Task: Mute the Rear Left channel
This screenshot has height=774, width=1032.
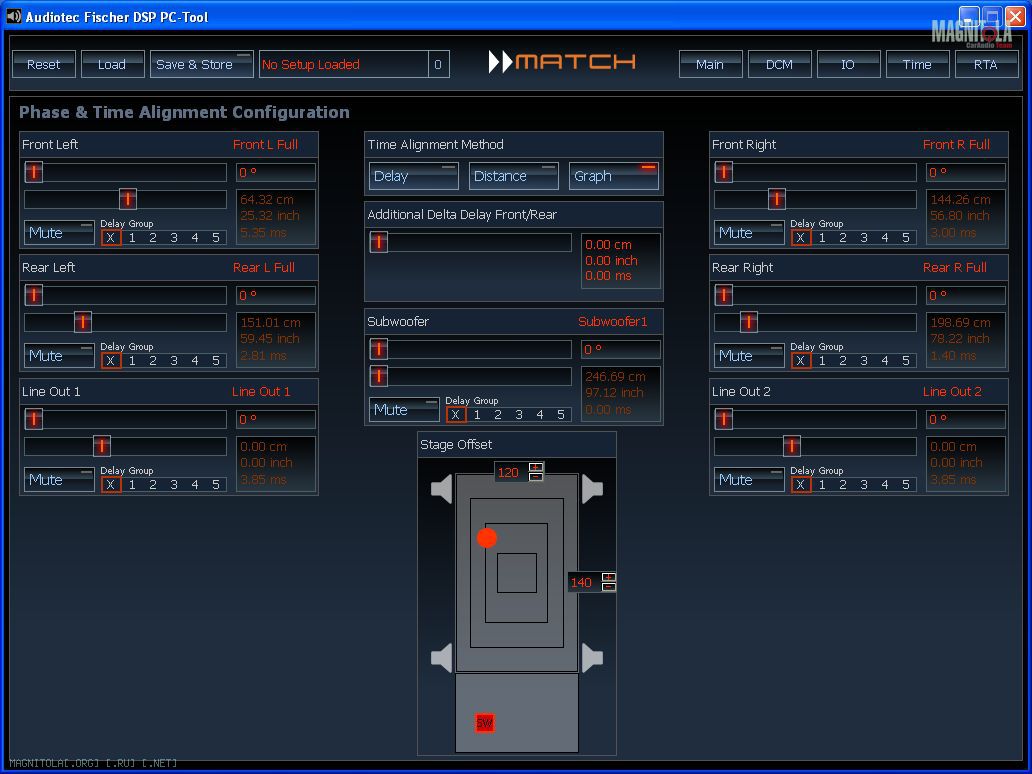Action: tap(59, 356)
